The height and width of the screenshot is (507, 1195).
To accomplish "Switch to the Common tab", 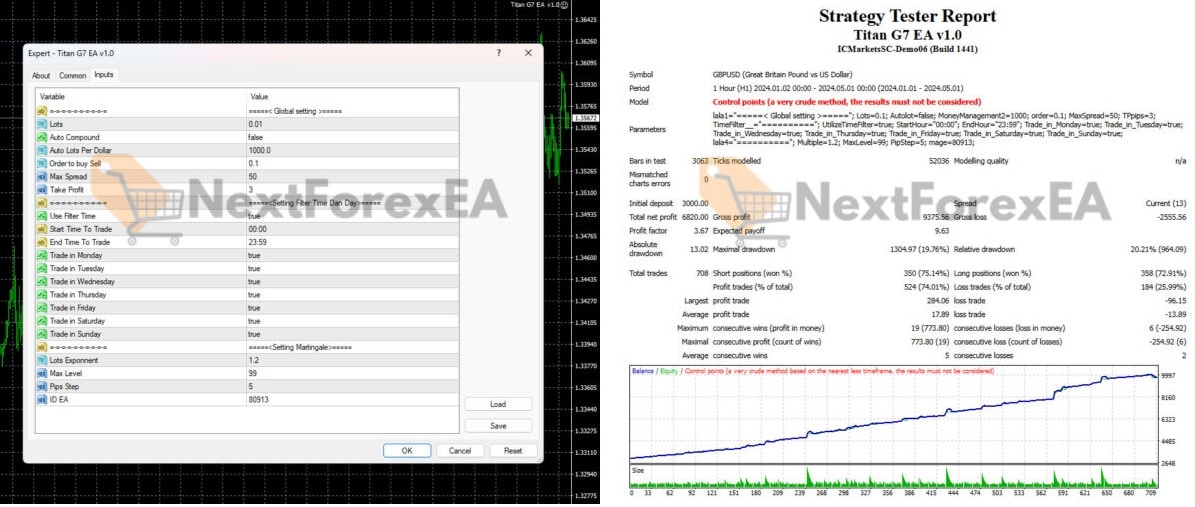I will pos(72,75).
